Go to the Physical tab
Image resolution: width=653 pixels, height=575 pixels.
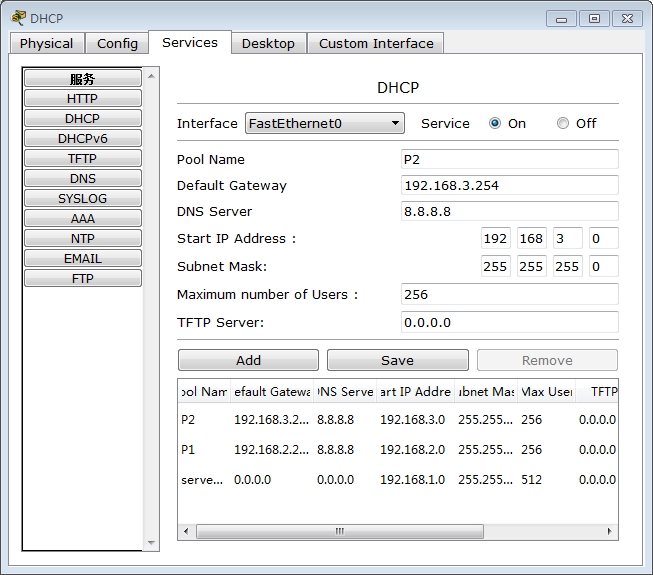pyautogui.click(x=46, y=43)
